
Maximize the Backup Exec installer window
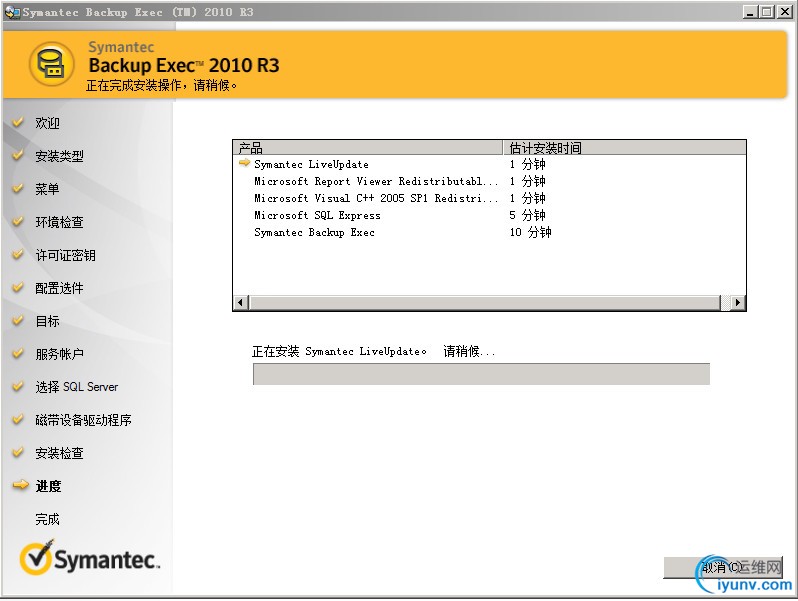click(766, 12)
